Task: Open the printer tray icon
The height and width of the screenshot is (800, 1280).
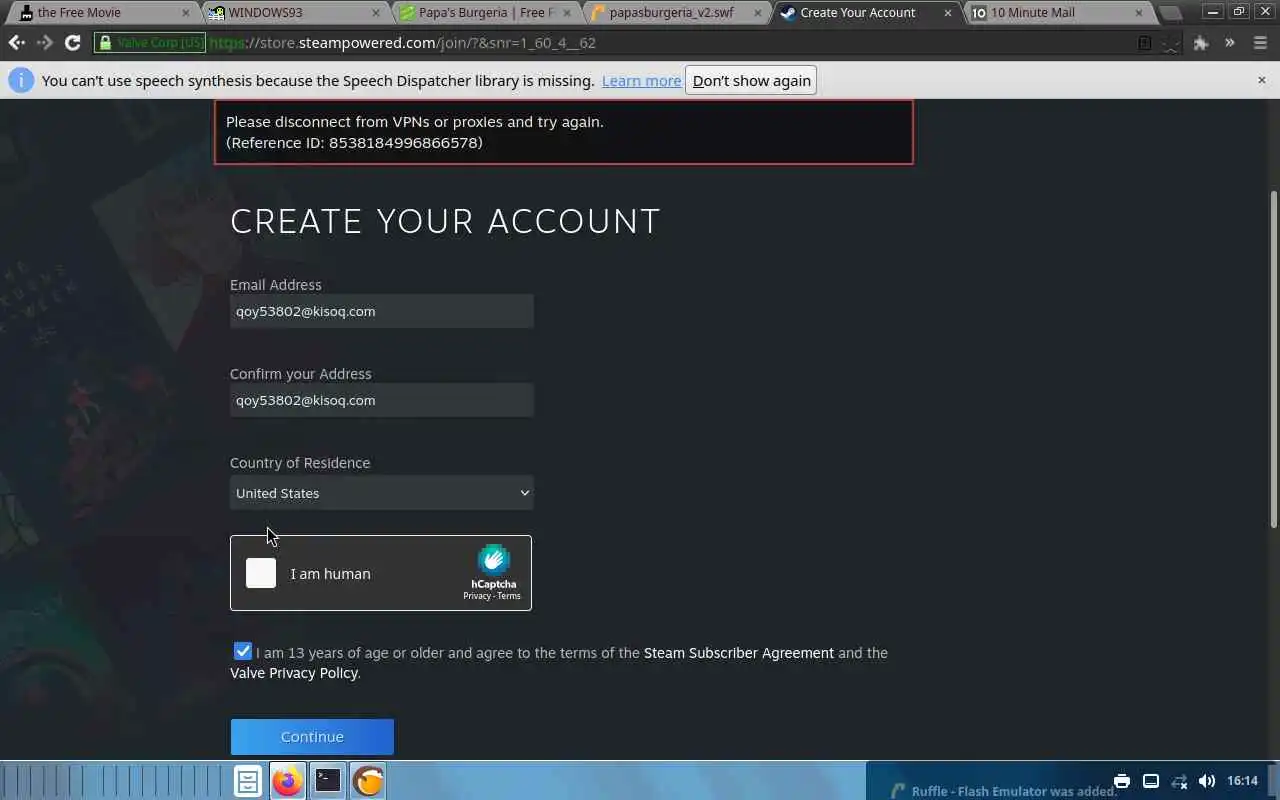Action: [1122, 781]
